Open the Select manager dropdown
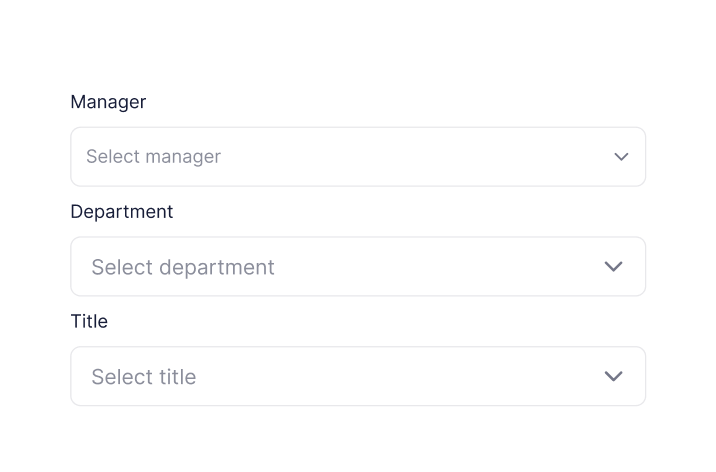This screenshot has height=472, width=716. pyautogui.click(x=358, y=157)
